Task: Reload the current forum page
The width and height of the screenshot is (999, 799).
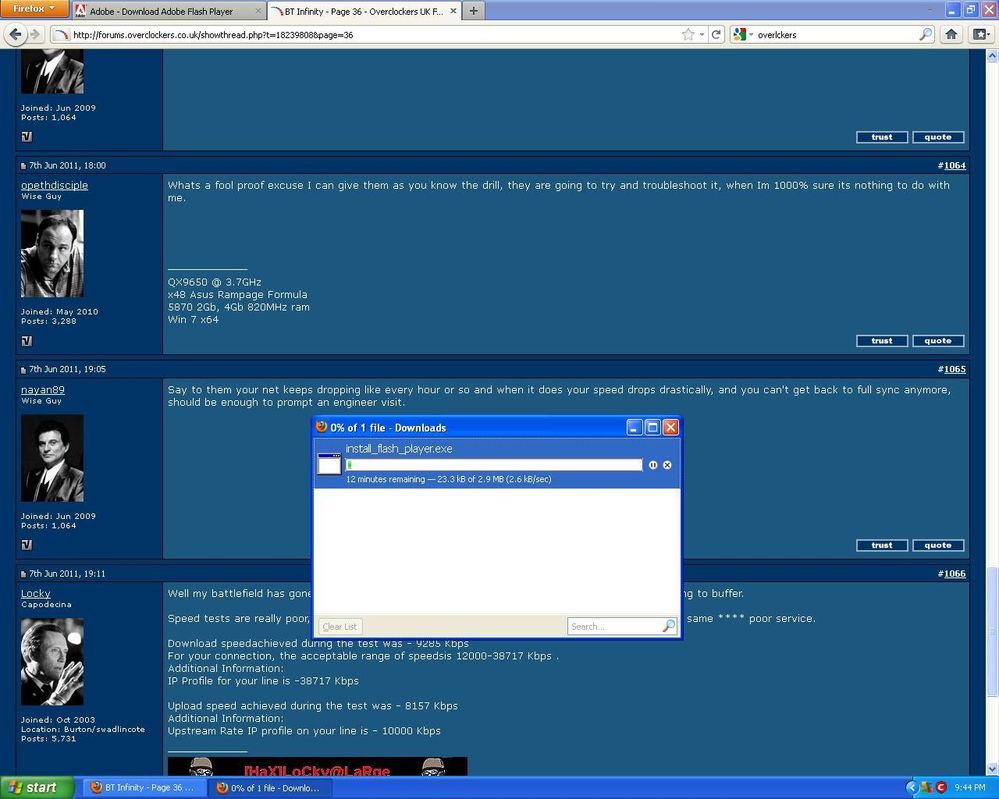Action: coord(715,34)
